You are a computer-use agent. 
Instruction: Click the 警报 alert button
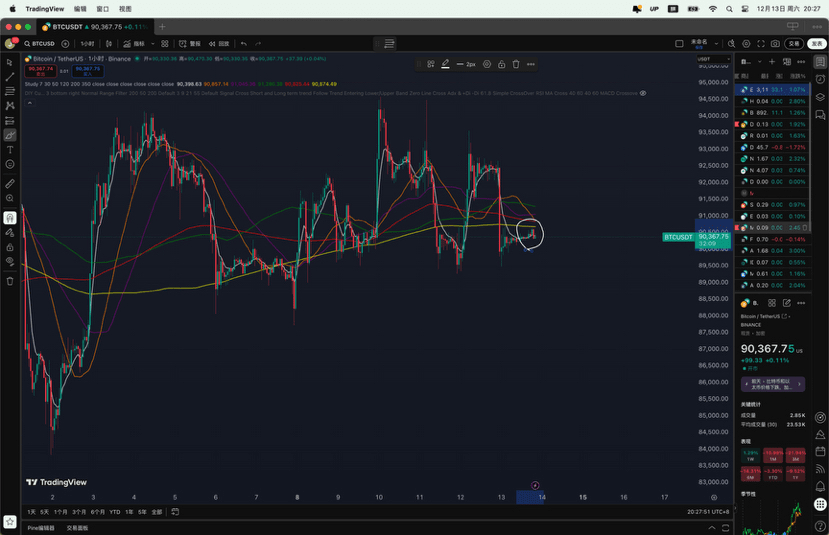[x=190, y=44]
